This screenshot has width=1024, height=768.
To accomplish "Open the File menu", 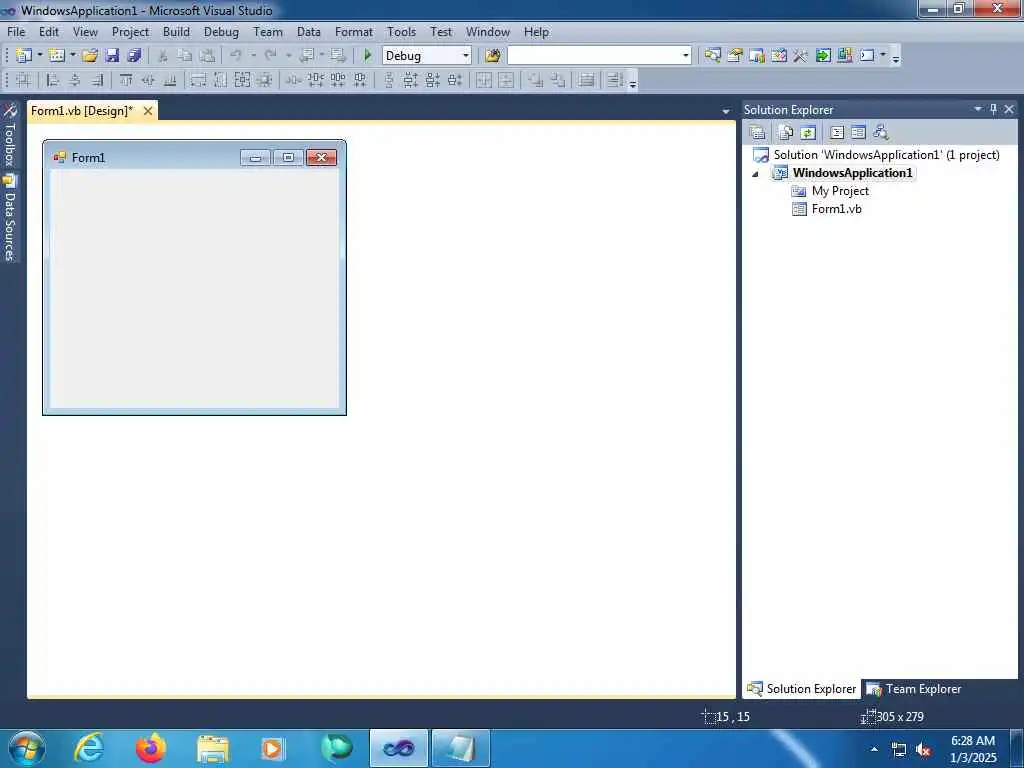I will coord(16,32).
